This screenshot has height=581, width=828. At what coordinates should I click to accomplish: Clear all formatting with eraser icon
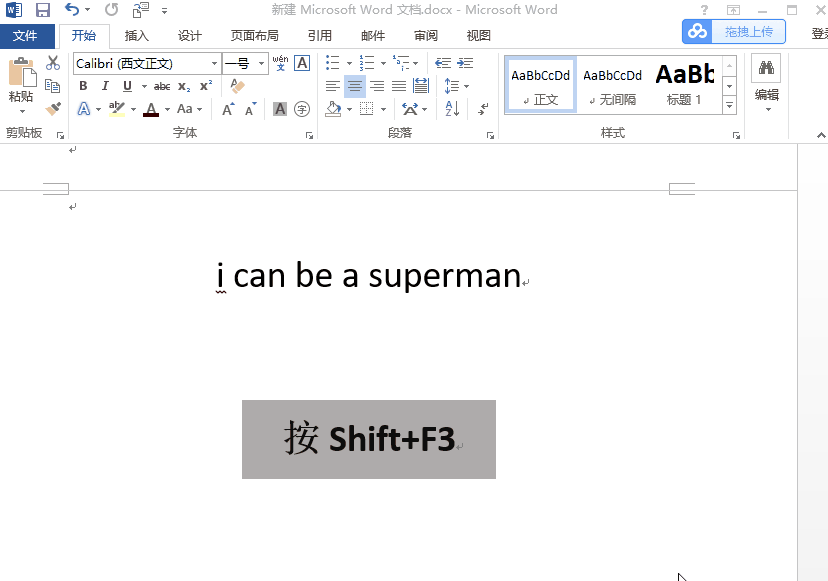(237, 86)
